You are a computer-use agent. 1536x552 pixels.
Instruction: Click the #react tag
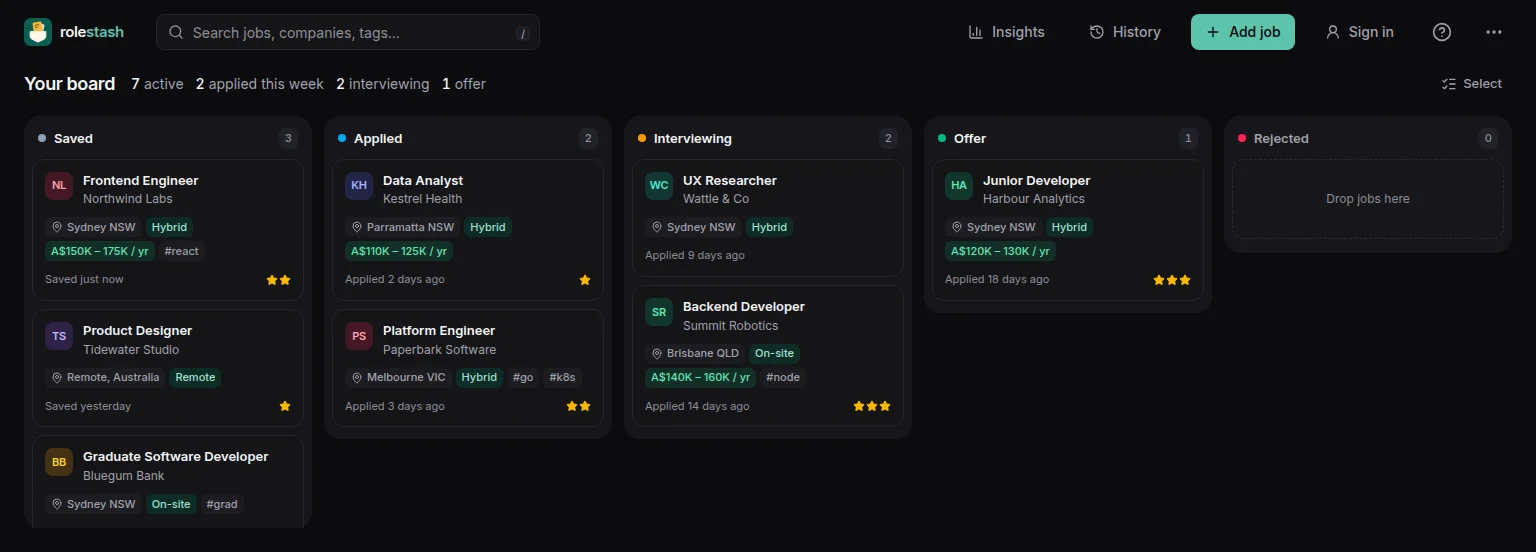181,251
